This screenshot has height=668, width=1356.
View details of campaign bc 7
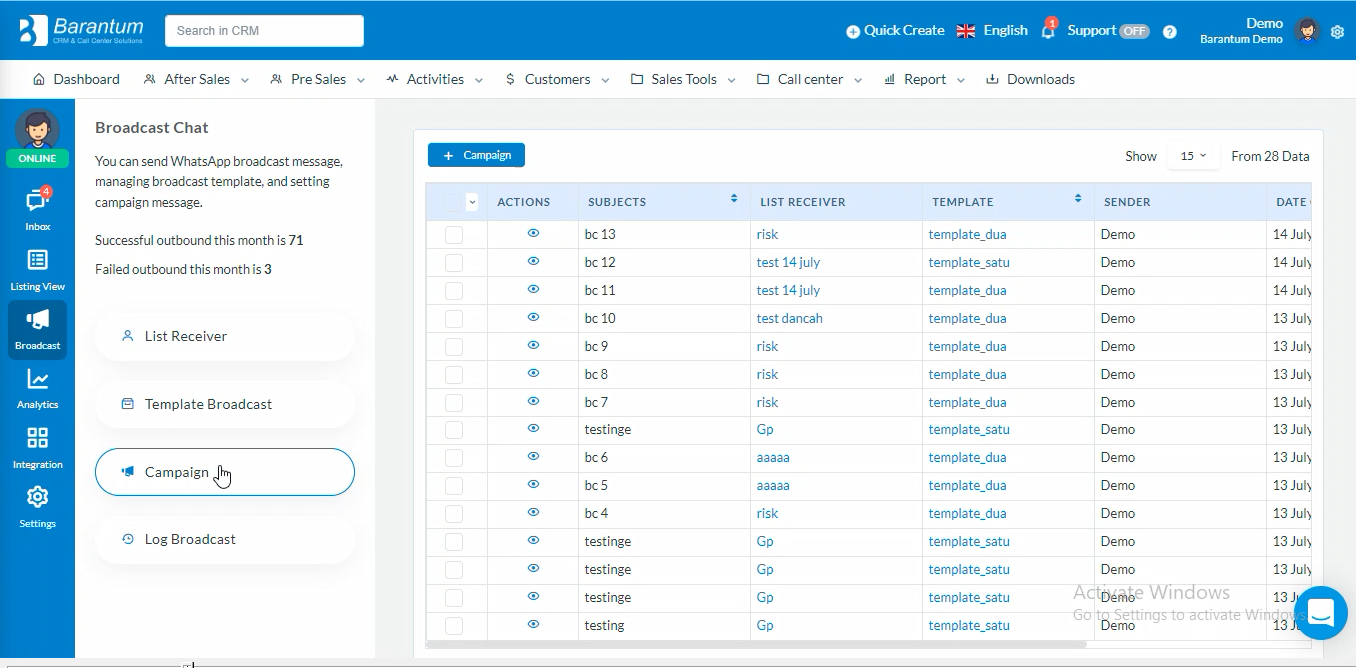tap(533, 401)
